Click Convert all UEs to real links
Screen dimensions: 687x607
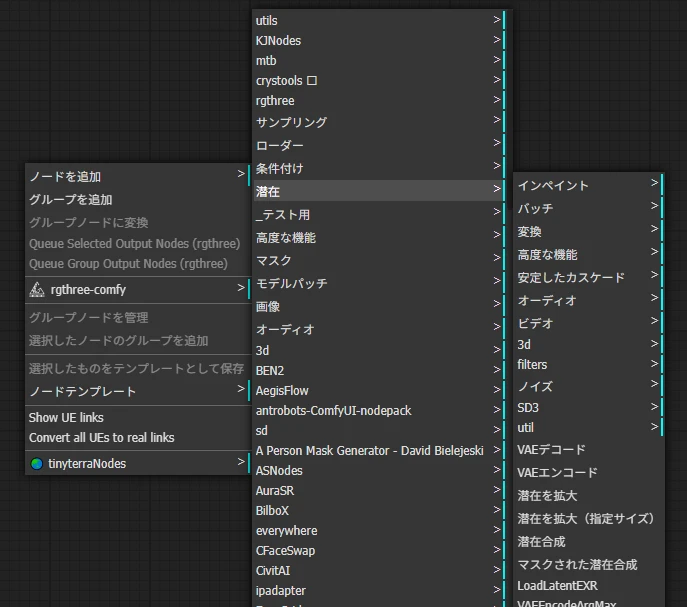[x=101, y=437]
